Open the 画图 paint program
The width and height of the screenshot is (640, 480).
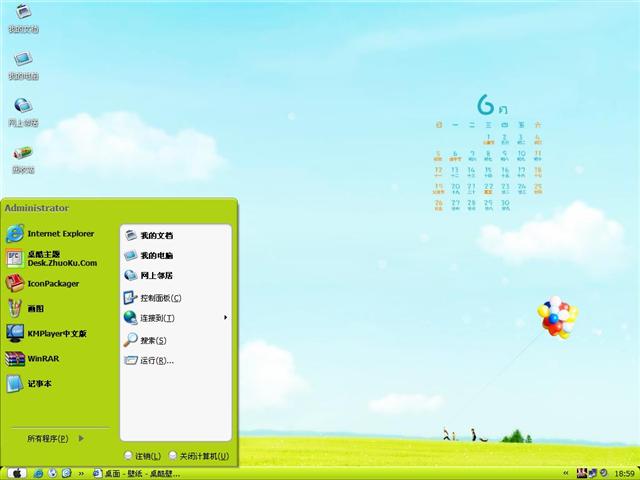(24, 309)
